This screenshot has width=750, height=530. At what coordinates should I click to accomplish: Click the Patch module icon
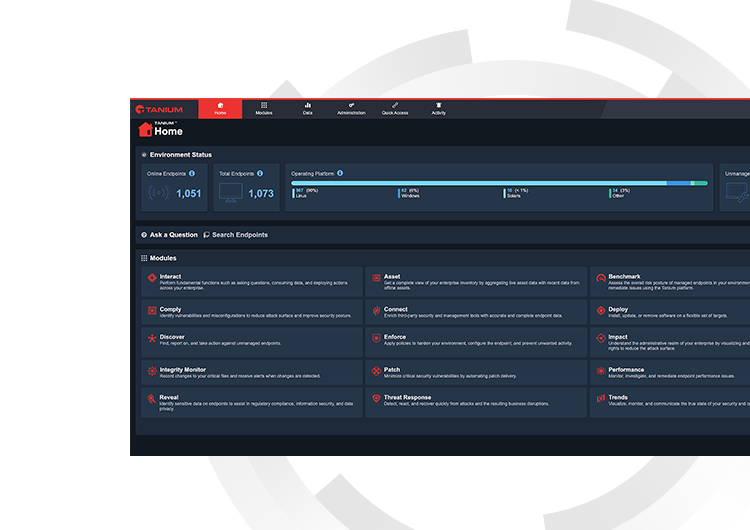point(376,371)
